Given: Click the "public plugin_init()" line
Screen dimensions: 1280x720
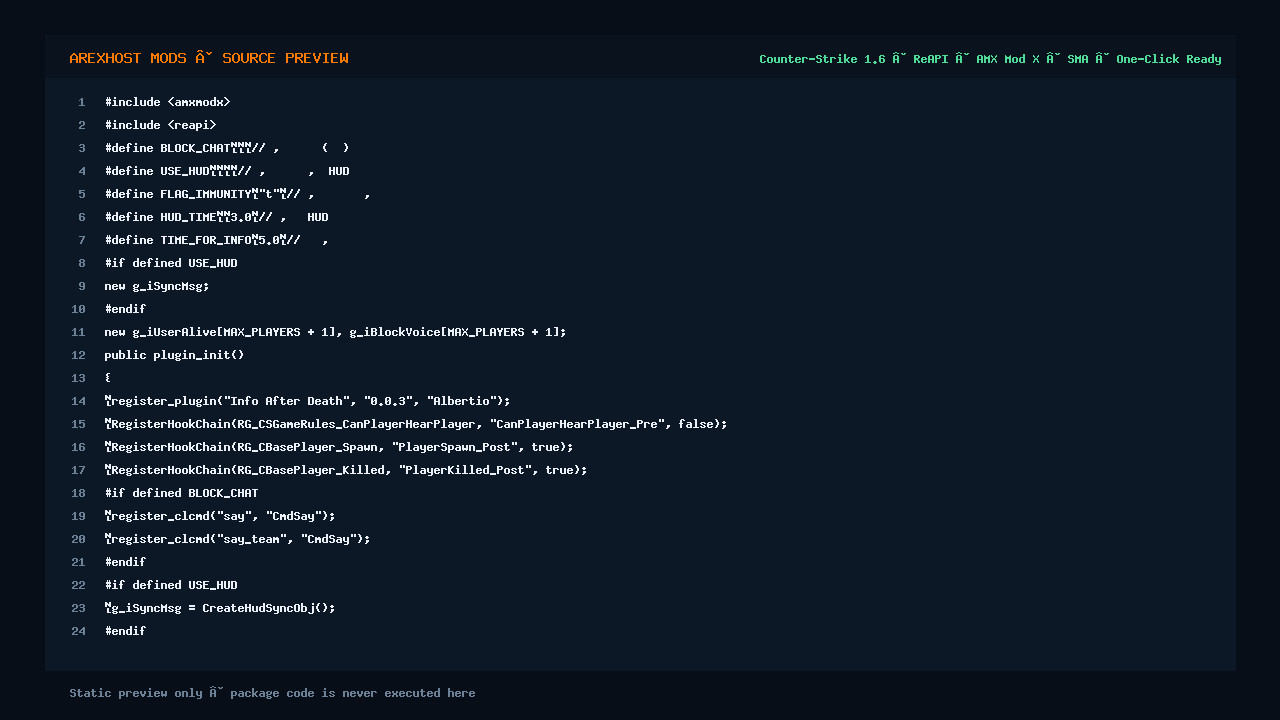Looking at the screenshot, I should (175, 355).
